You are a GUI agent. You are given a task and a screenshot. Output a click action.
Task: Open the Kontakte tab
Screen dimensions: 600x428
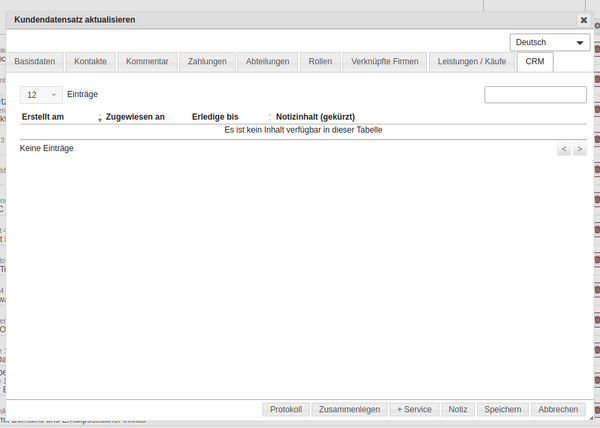click(90, 62)
